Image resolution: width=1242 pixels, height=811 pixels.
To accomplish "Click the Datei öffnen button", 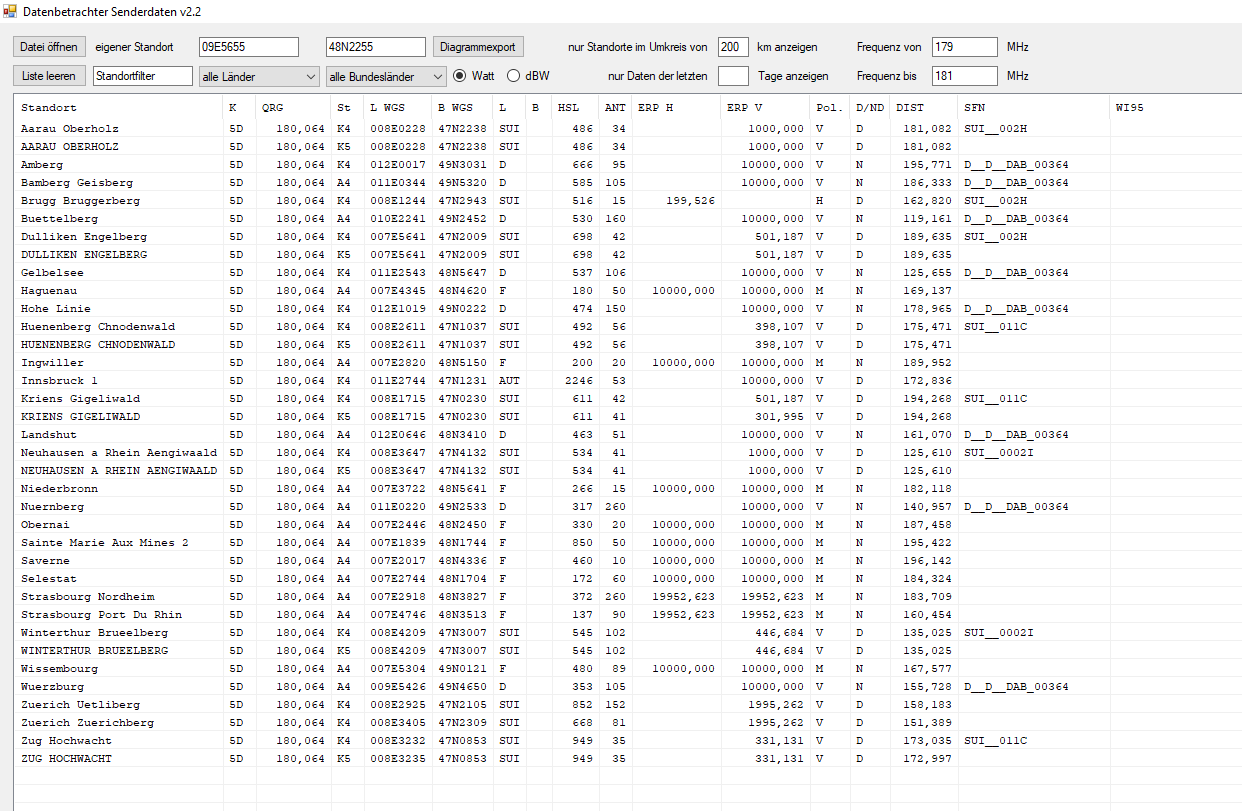I will [x=50, y=47].
